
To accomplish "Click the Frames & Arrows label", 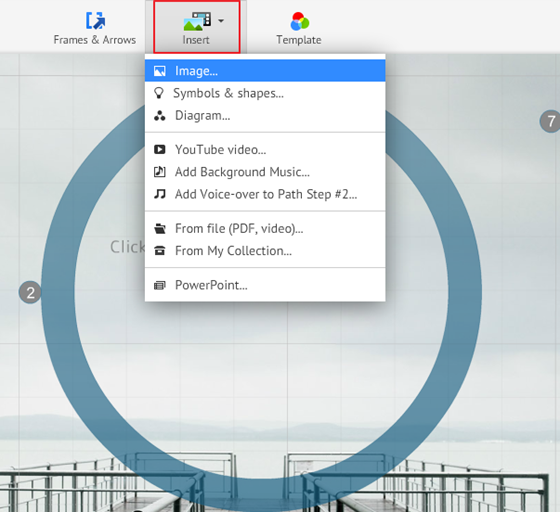I will click(95, 40).
